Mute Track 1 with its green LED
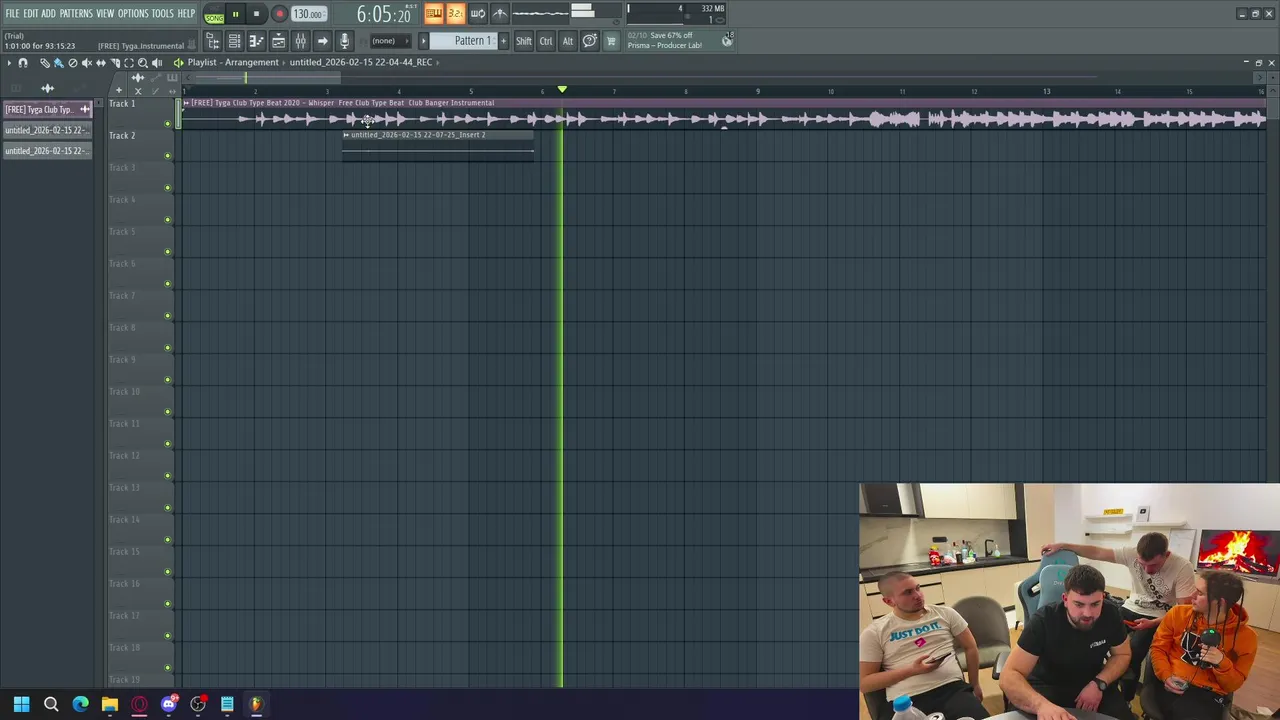 coord(167,124)
